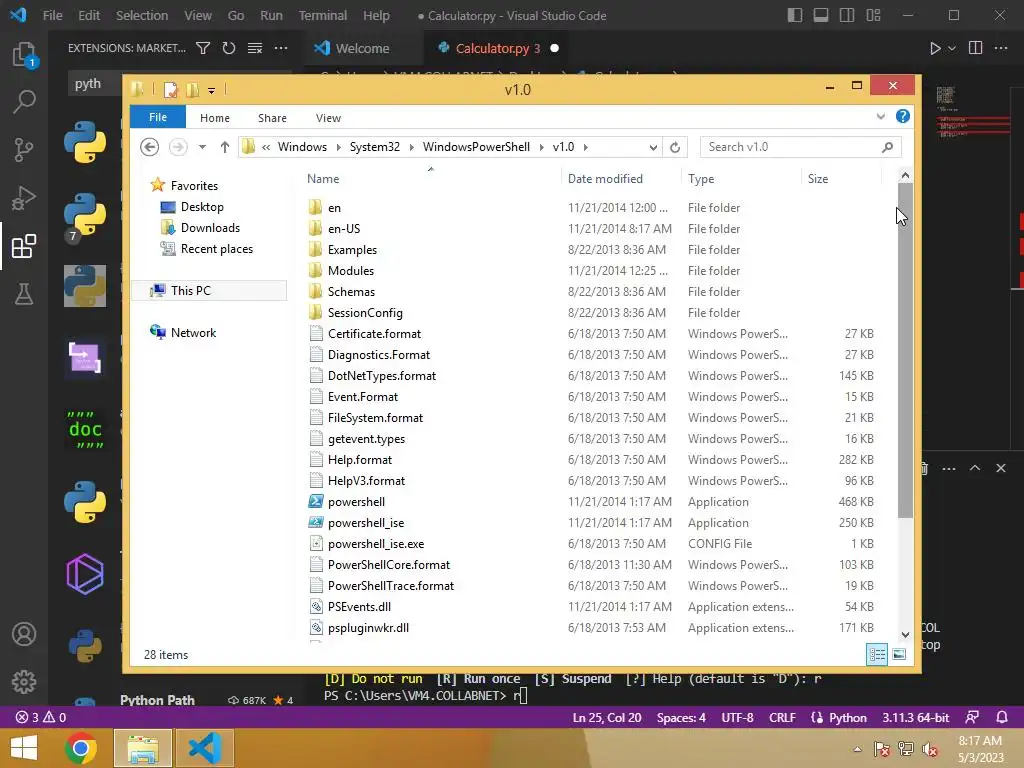Customize layout icon in title bar
This screenshot has width=1024, height=768.
[x=873, y=15]
